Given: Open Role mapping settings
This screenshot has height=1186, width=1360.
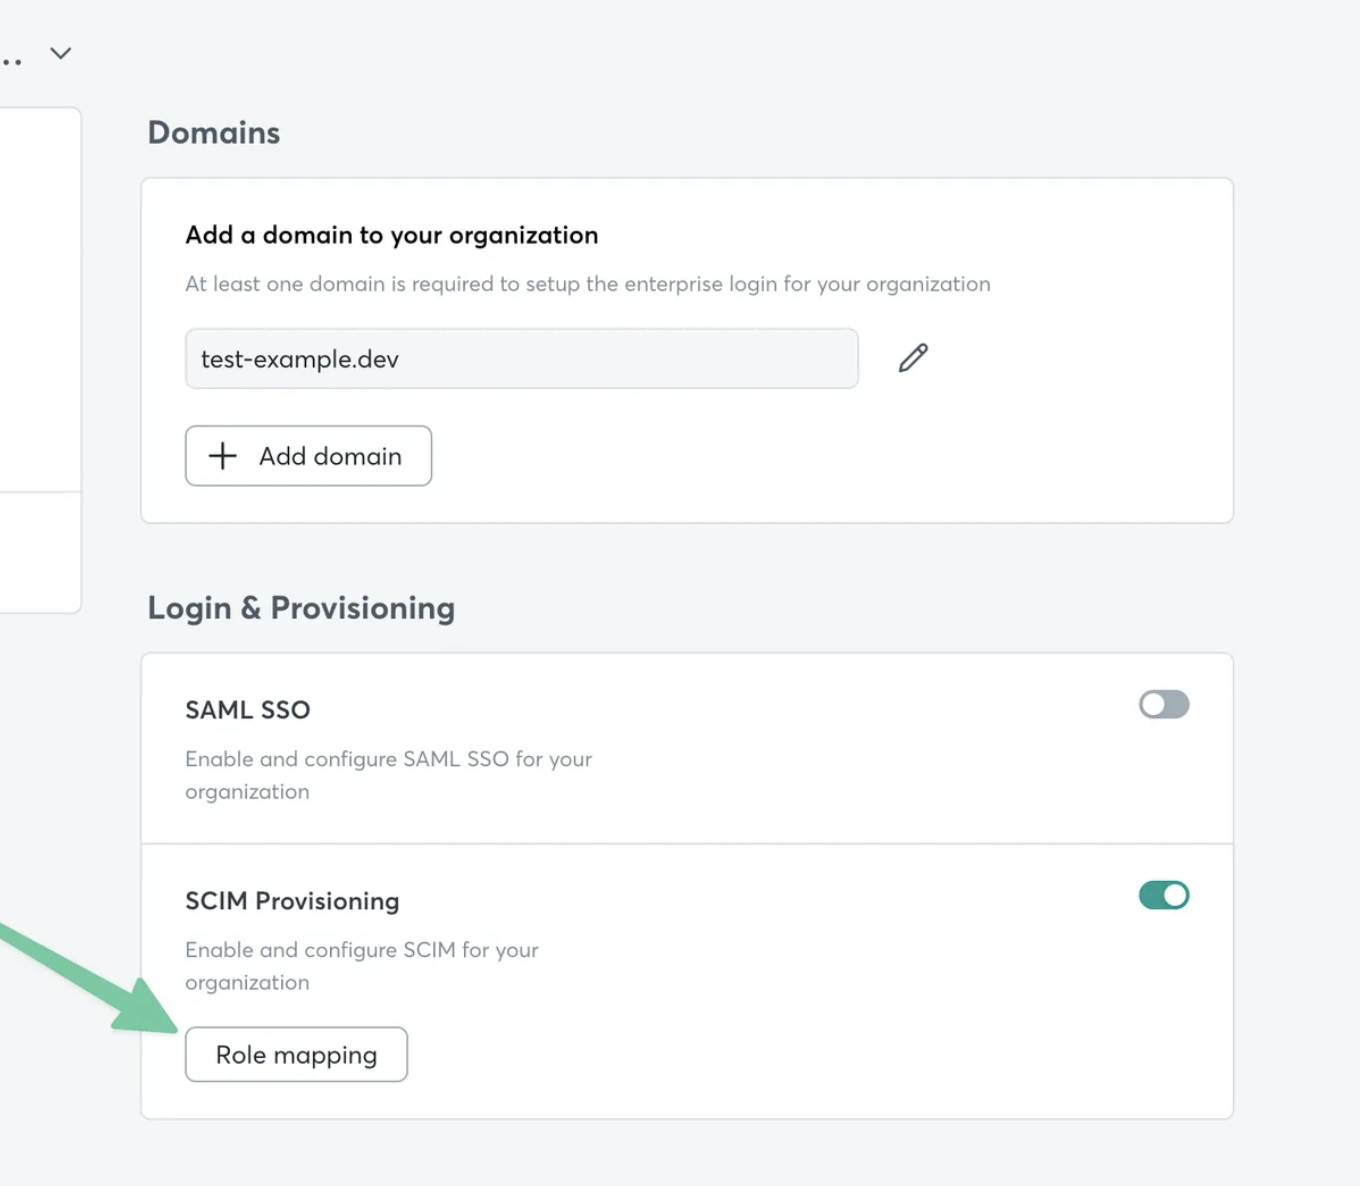Looking at the screenshot, I should tap(296, 1054).
